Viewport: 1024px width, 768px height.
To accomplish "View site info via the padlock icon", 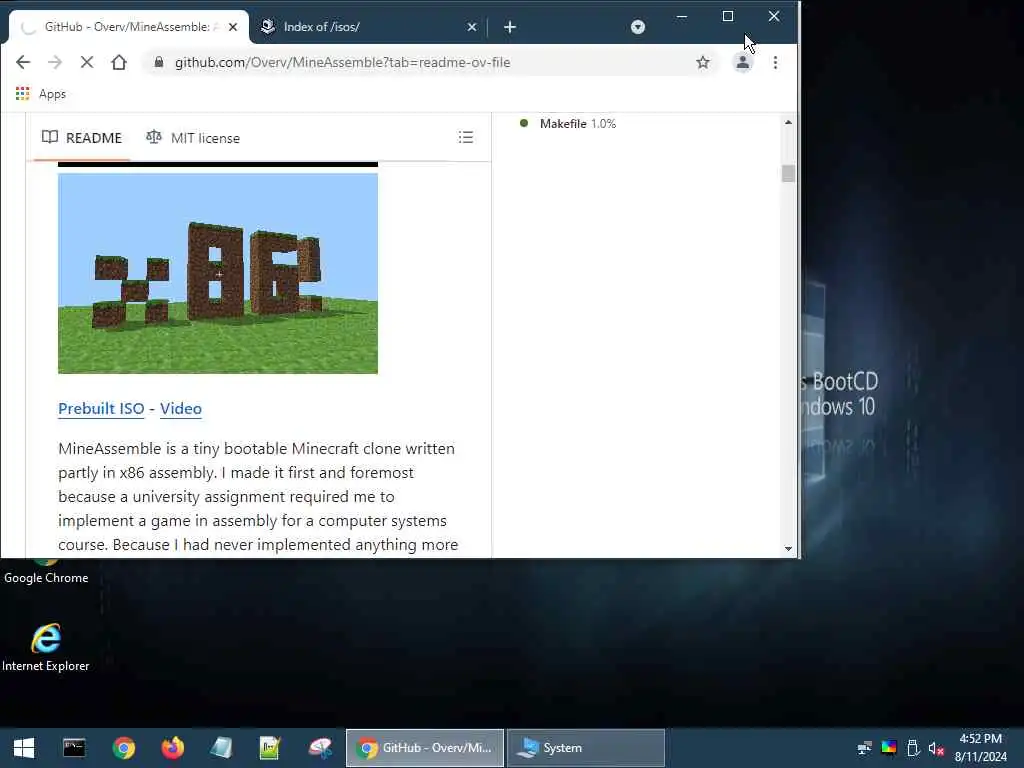I will point(158,62).
